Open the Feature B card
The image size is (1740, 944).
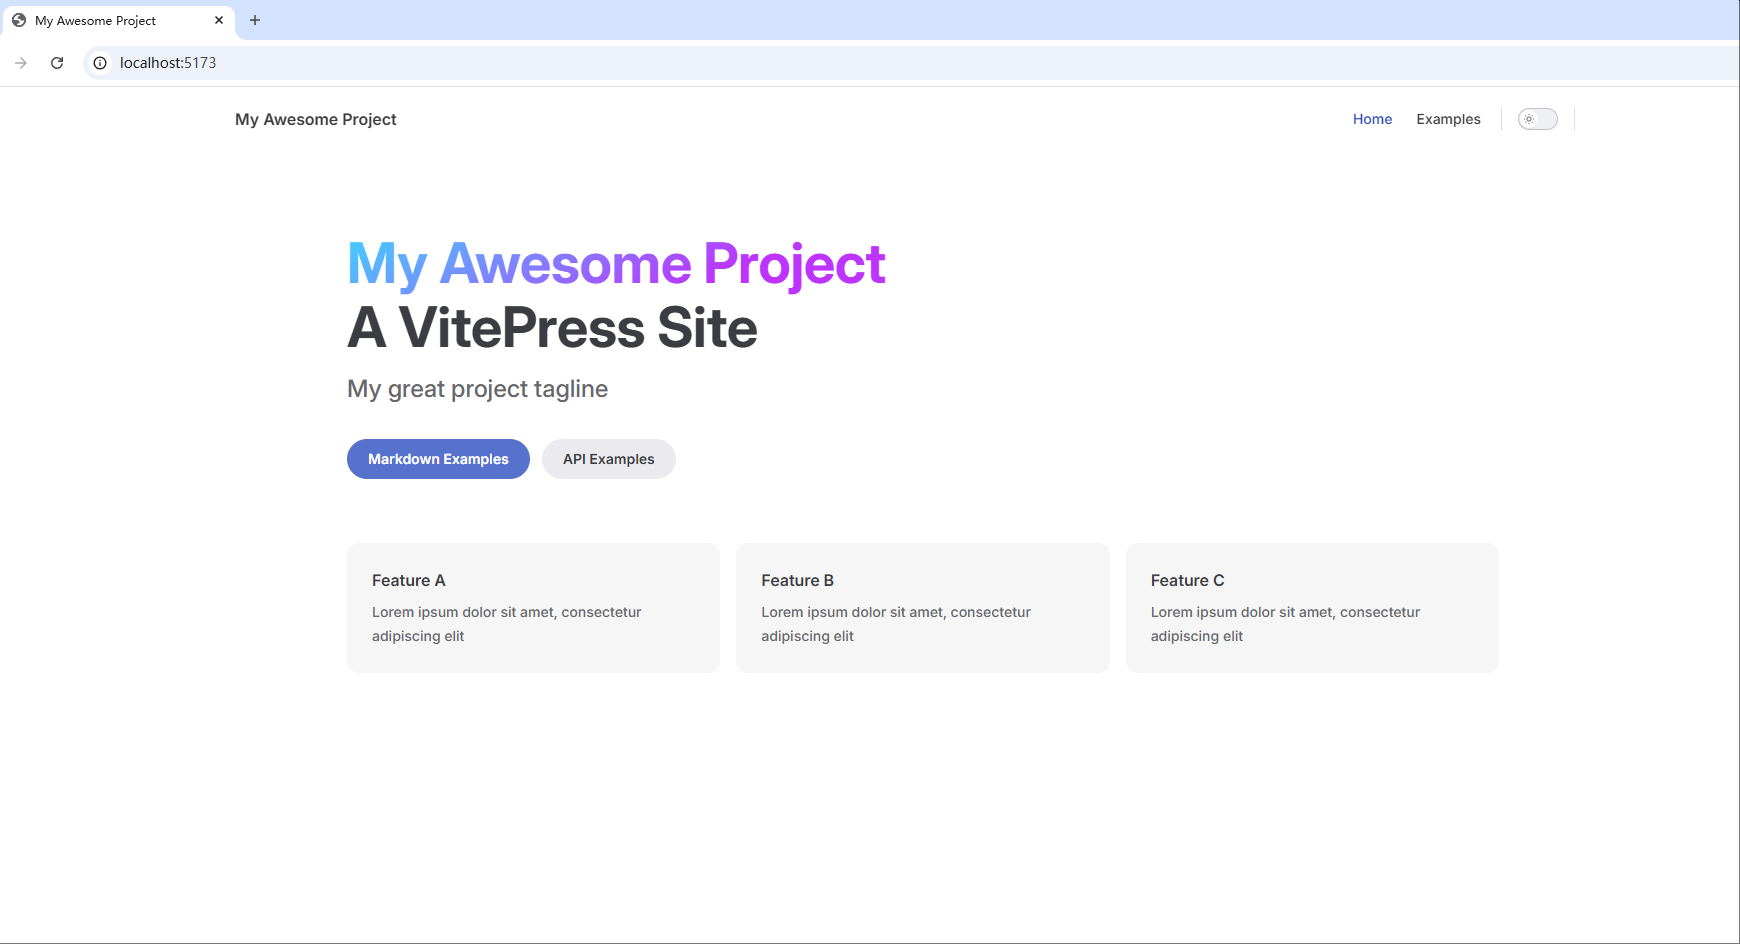point(921,607)
